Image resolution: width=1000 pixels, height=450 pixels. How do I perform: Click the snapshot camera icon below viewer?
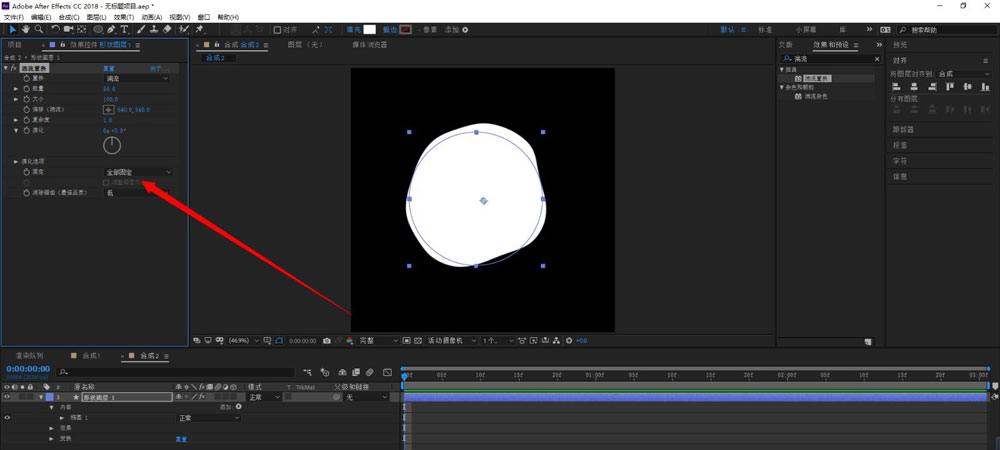pos(327,341)
